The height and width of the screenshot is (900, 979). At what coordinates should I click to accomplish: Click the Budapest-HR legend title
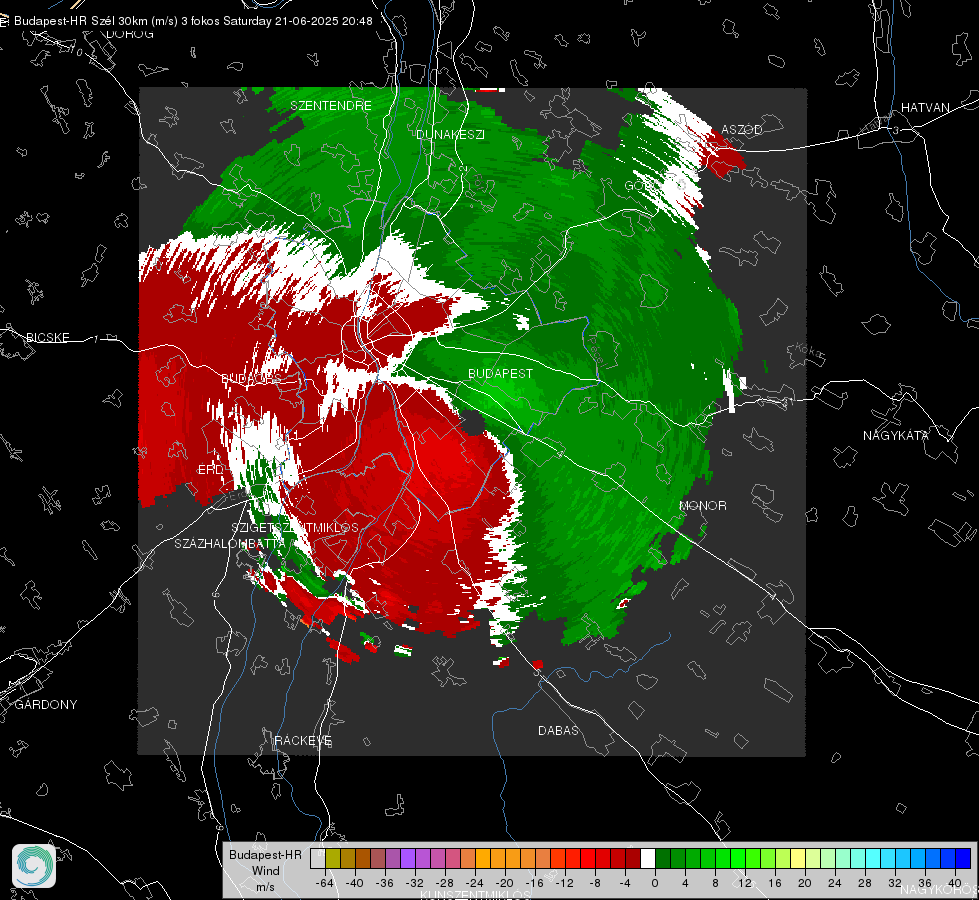265,854
